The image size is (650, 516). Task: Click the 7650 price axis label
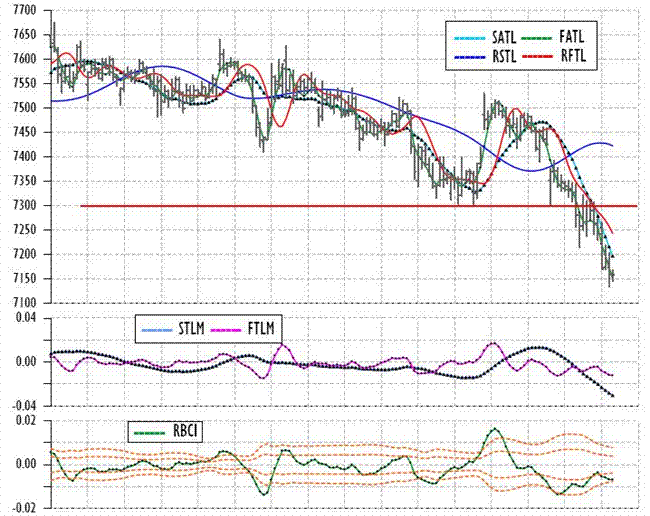pyautogui.click(x=24, y=35)
